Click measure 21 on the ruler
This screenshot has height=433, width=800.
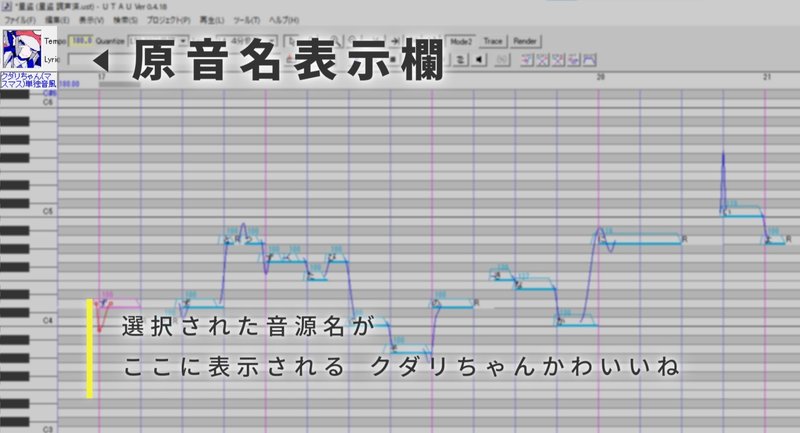(767, 77)
